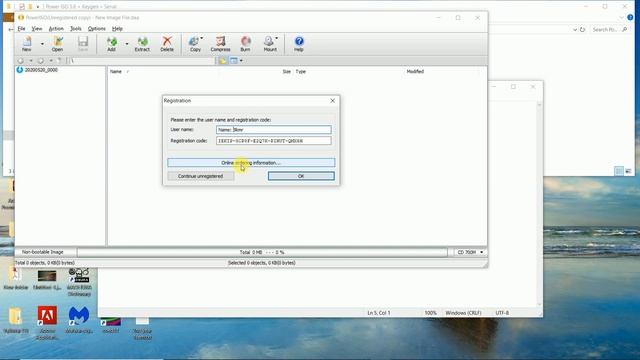Sort by the Size column header

click(x=287, y=71)
